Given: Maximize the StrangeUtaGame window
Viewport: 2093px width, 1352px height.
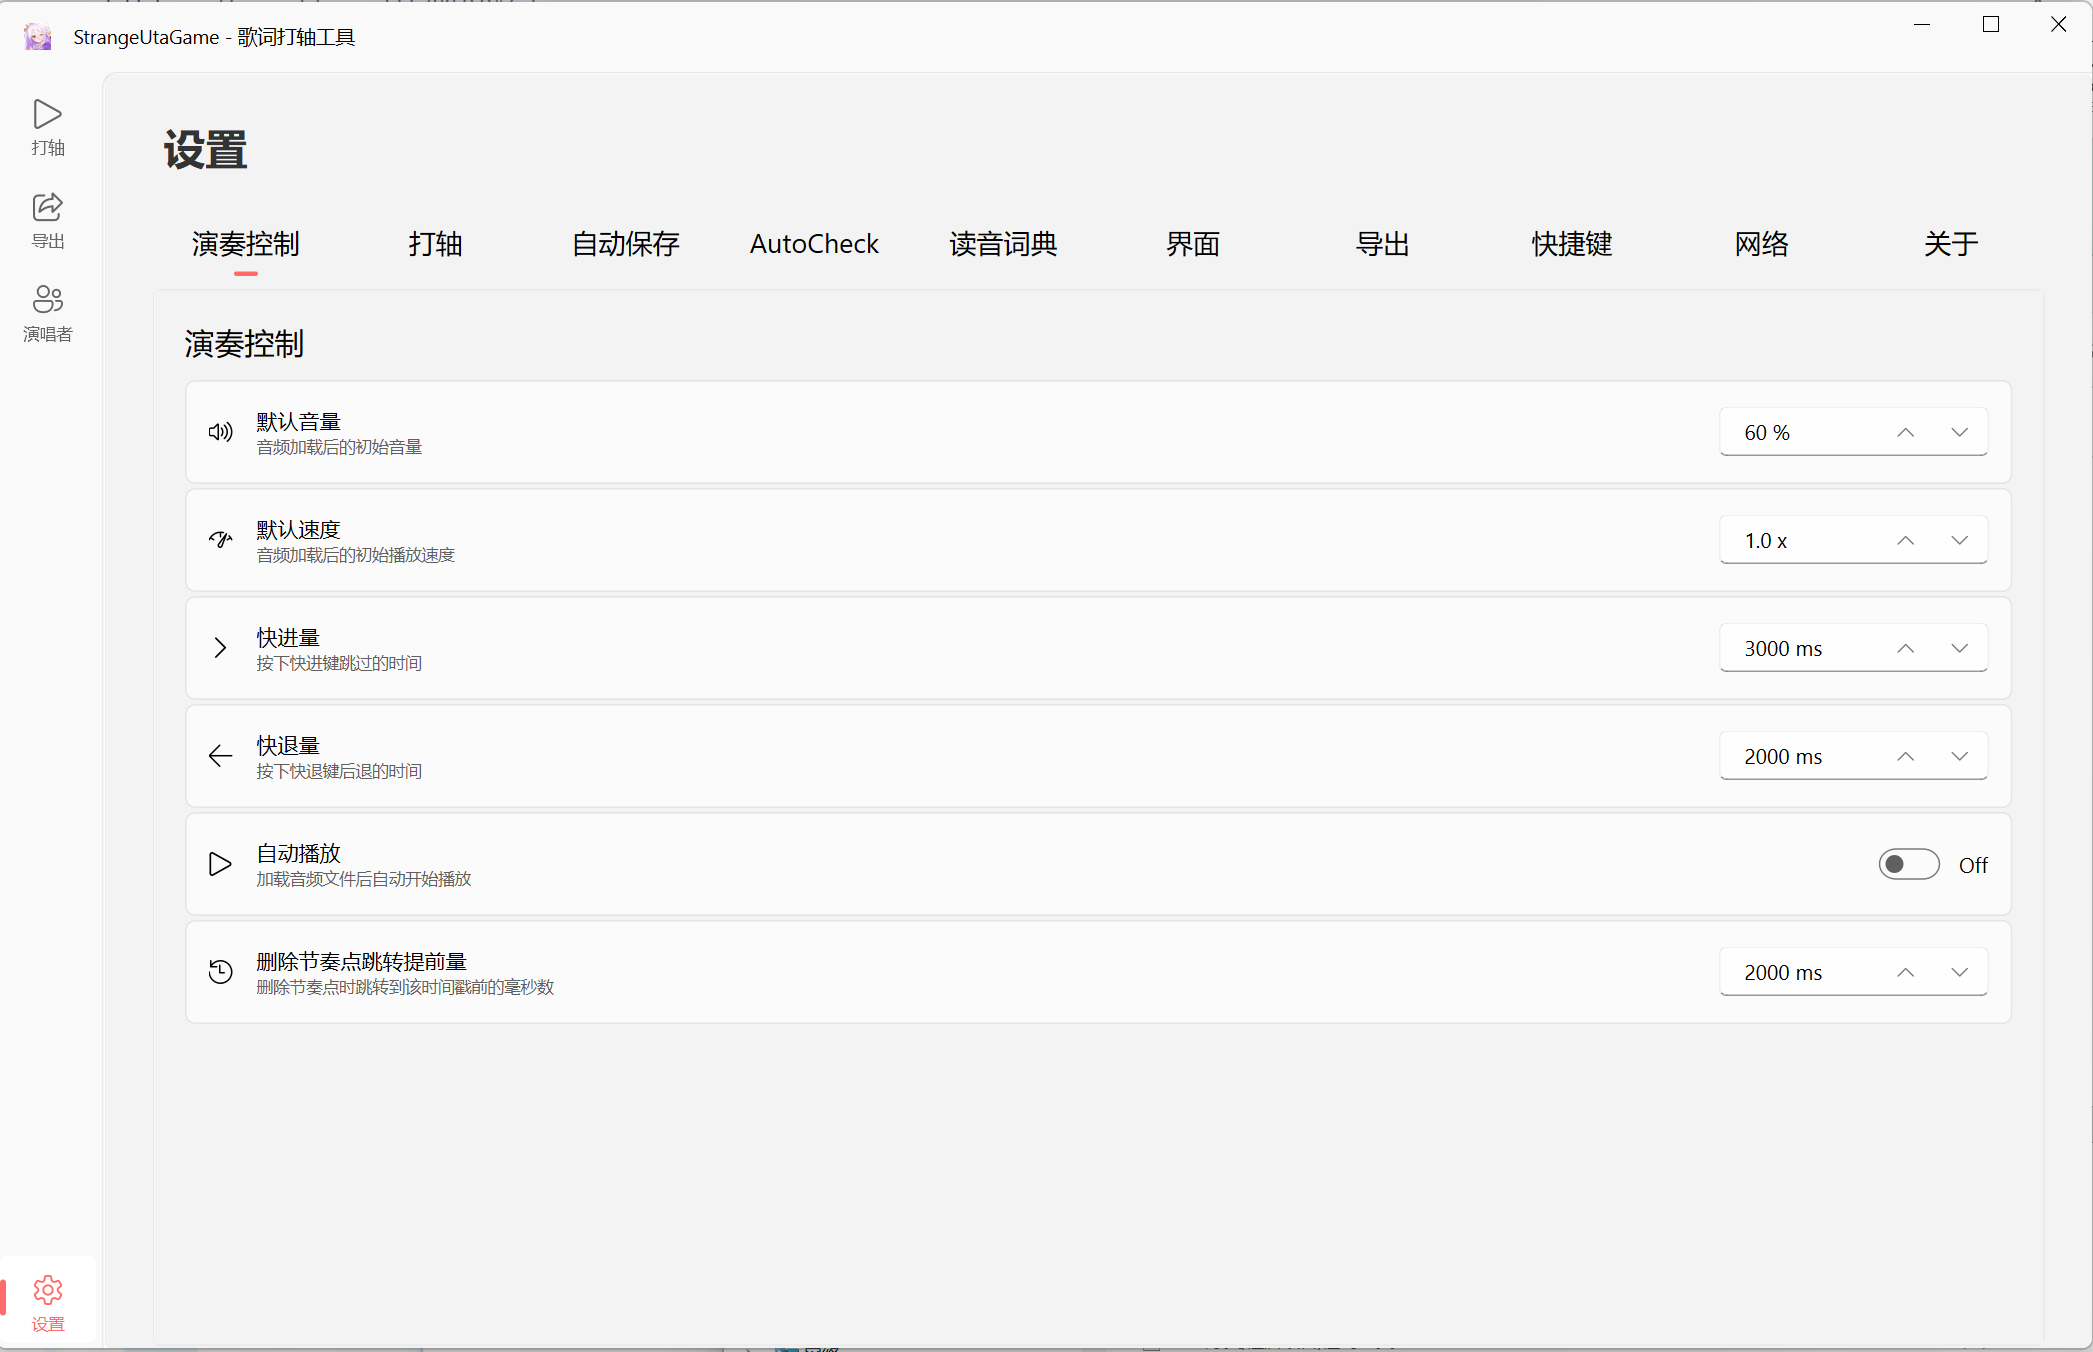Looking at the screenshot, I should [x=1991, y=25].
